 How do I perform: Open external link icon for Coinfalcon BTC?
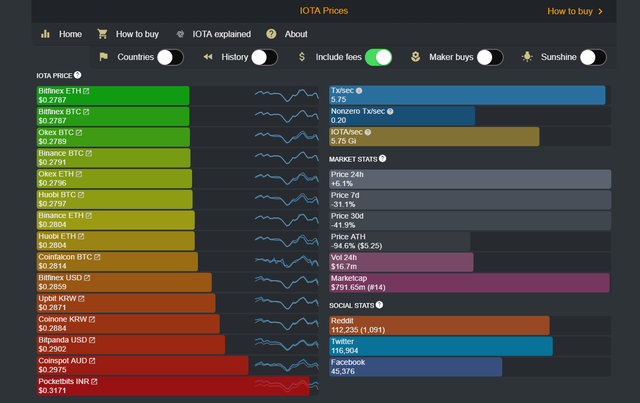(97, 257)
